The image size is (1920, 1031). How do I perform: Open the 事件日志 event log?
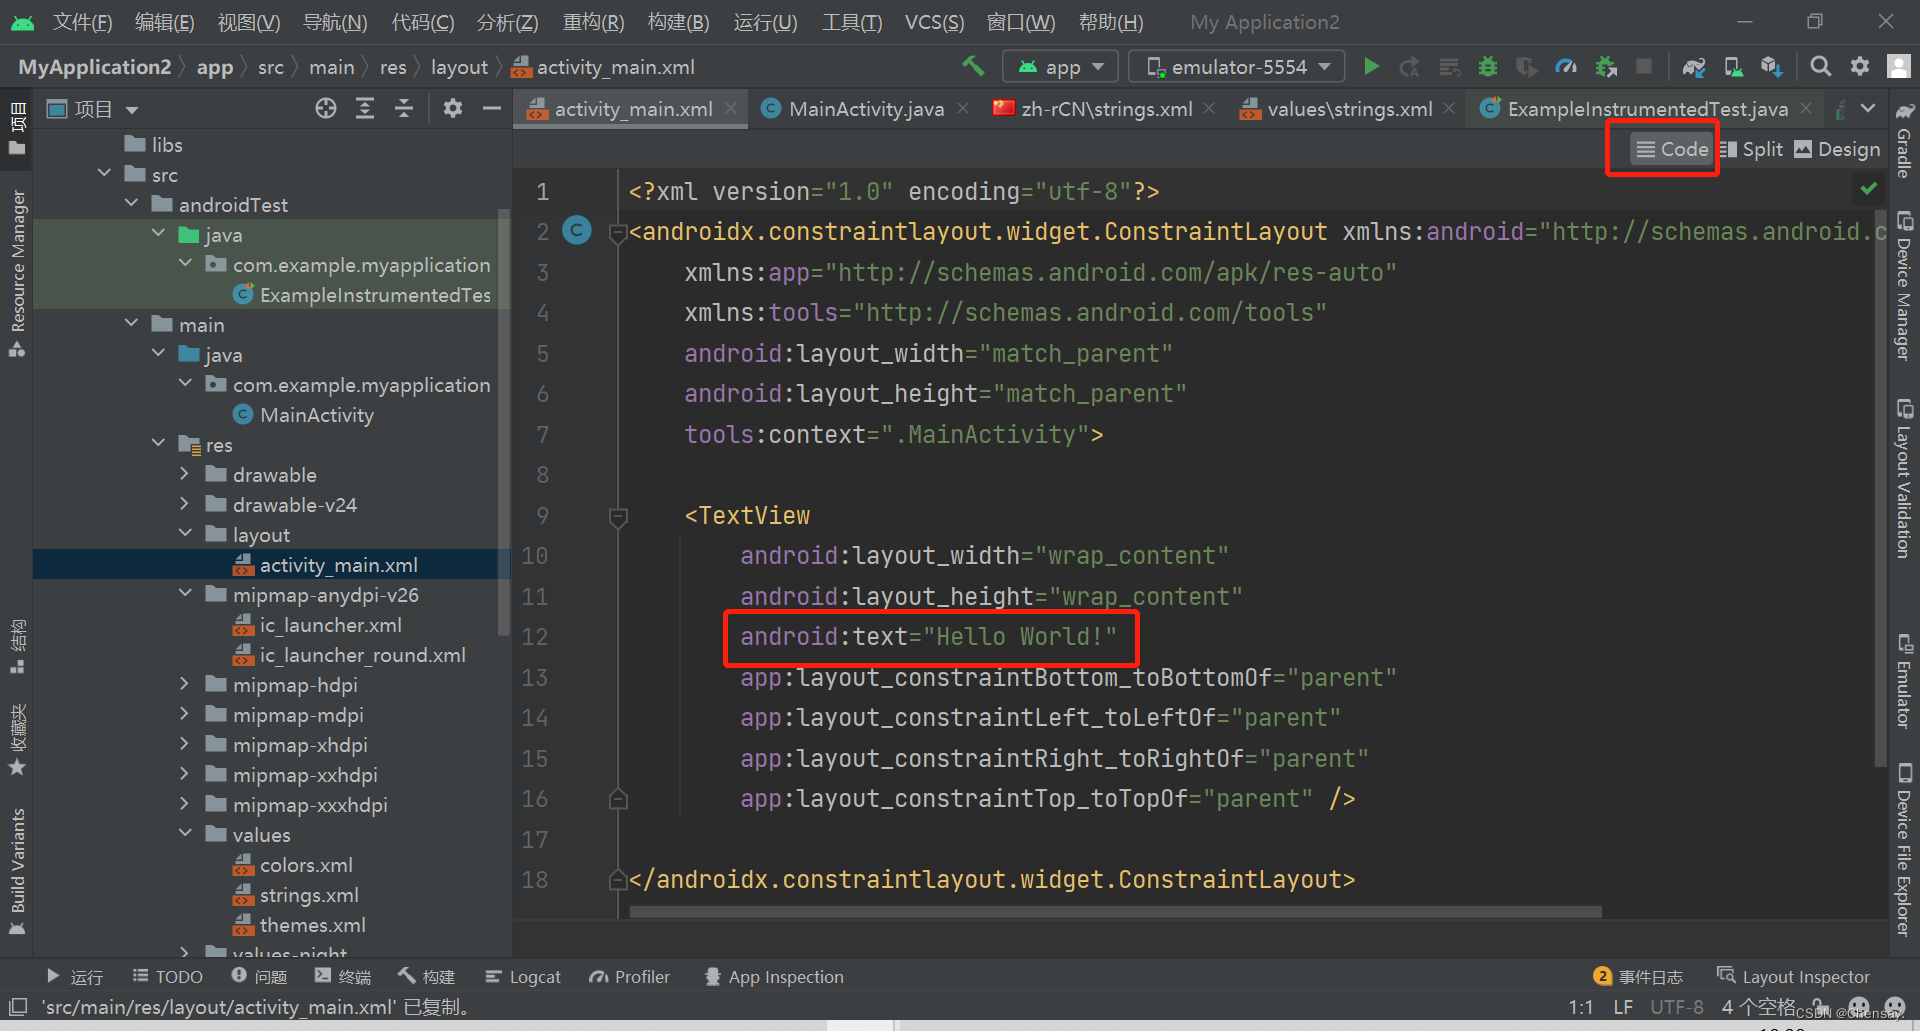(1638, 977)
